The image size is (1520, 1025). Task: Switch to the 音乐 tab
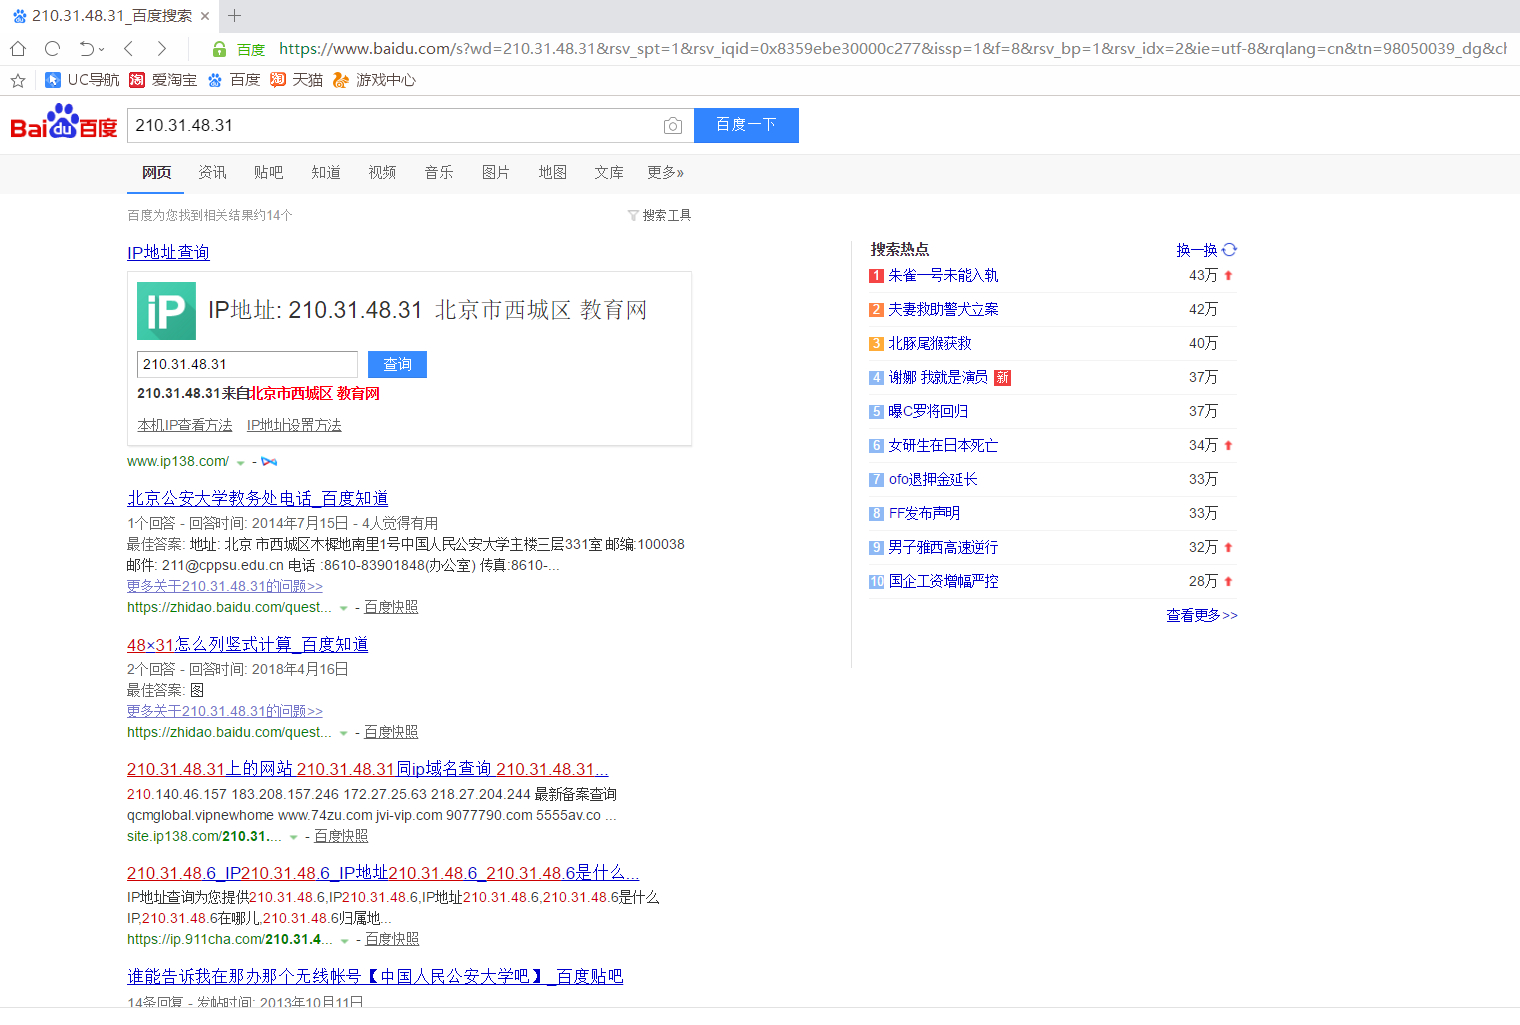(x=439, y=173)
